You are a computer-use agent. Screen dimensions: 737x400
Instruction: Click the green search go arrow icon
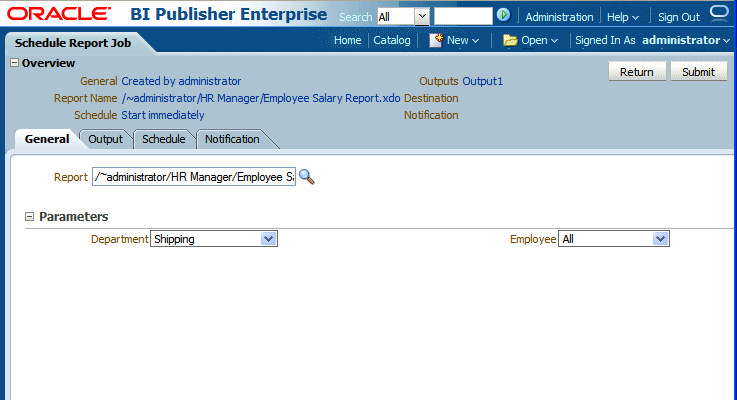coord(503,15)
